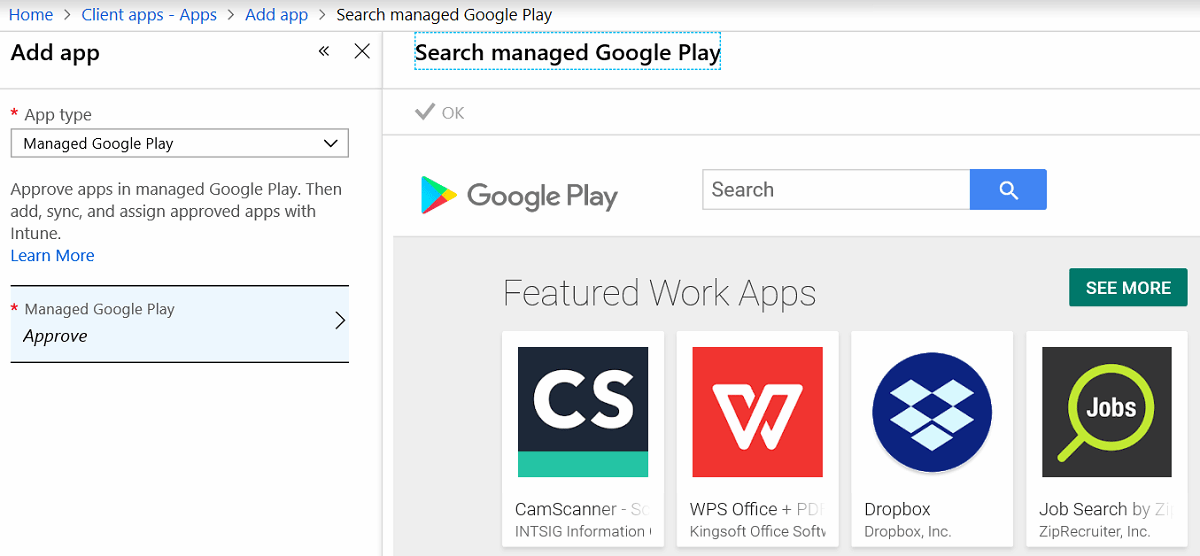Open the App type dropdown
Image resolution: width=1200 pixels, height=556 pixels.
pyautogui.click(x=180, y=144)
